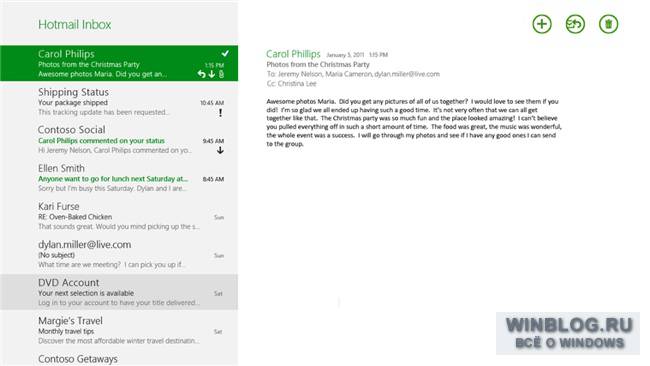Click the 9:45 AM timestamp

click(x=213, y=141)
